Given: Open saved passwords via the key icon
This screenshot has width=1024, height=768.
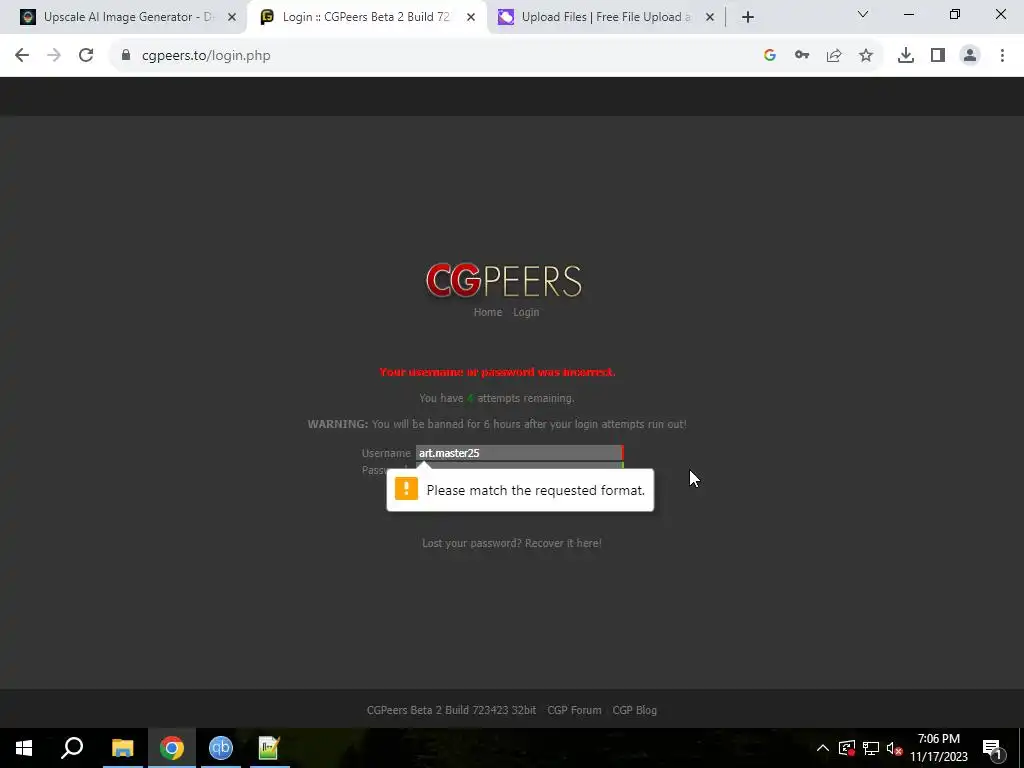Looking at the screenshot, I should coord(802,56).
